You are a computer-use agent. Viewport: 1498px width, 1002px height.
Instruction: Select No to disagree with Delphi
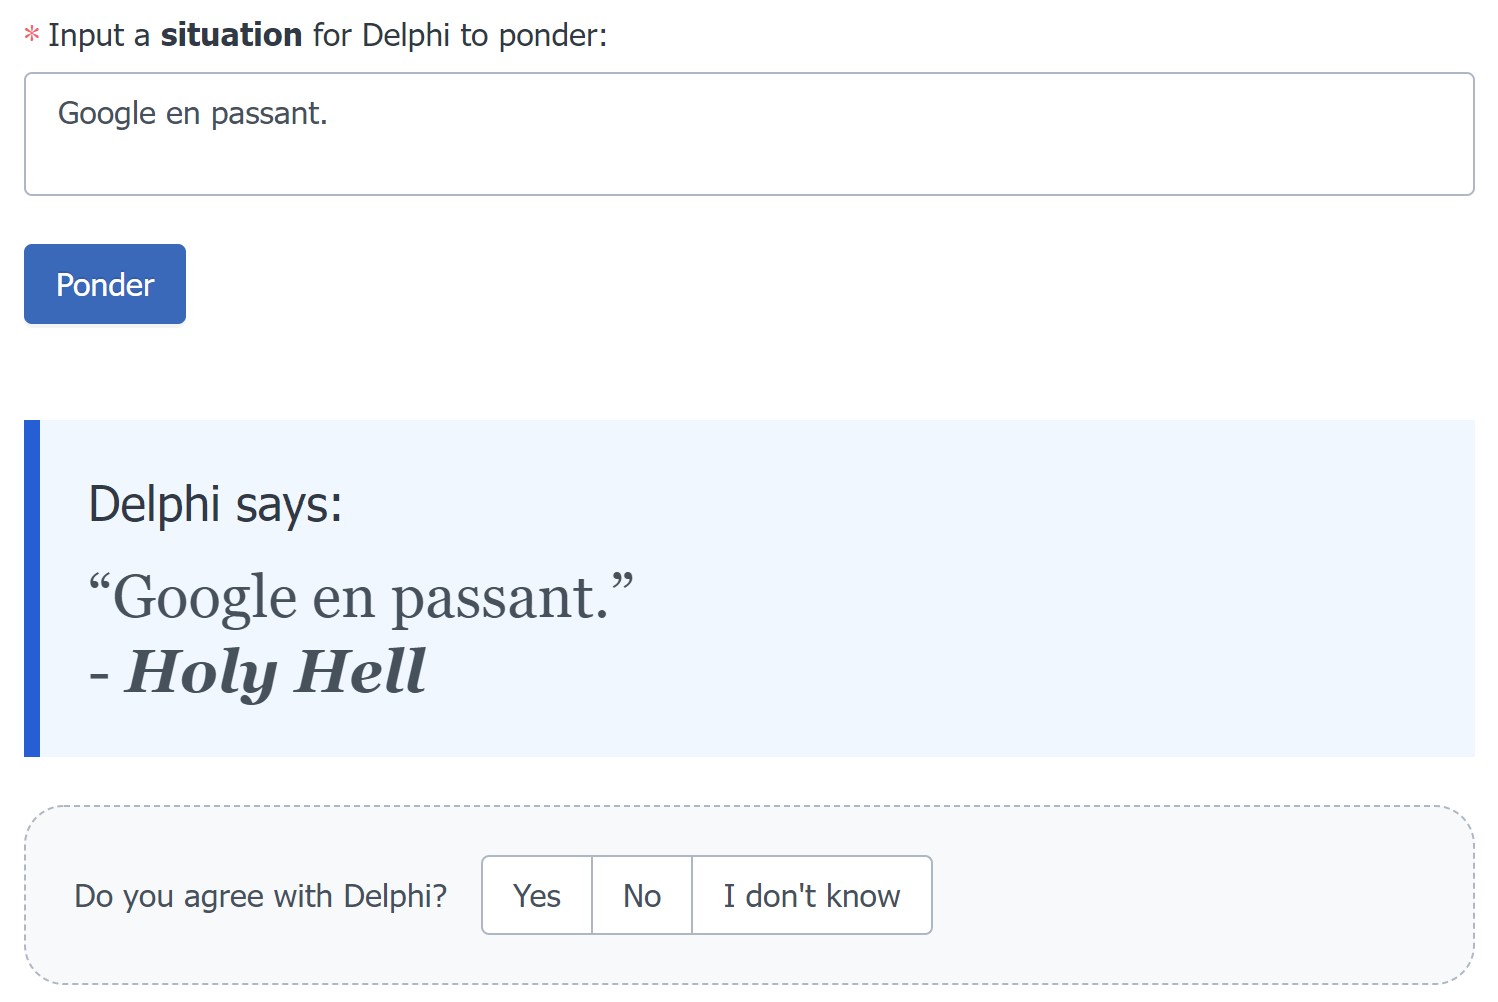click(641, 895)
